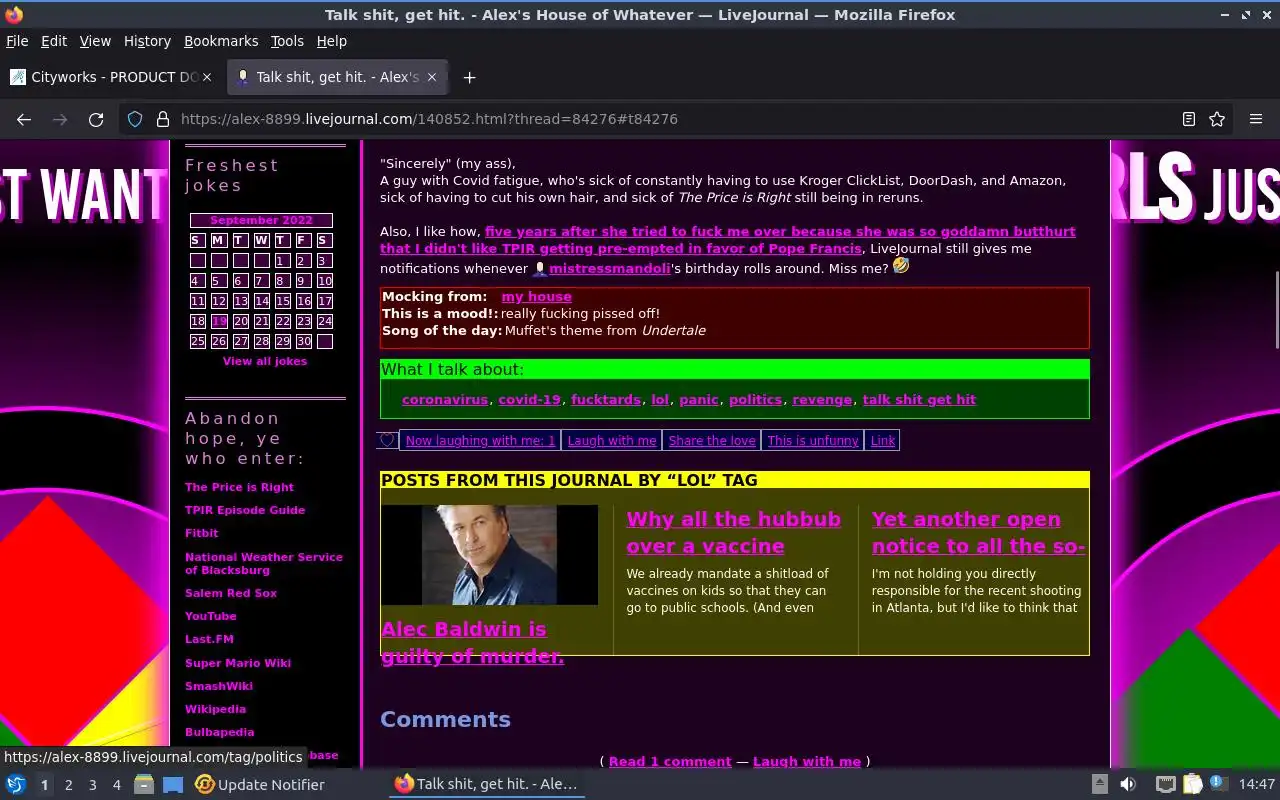Screen dimensions: 1280x800
Task: Open the coronavirus tag link
Action: point(445,399)
